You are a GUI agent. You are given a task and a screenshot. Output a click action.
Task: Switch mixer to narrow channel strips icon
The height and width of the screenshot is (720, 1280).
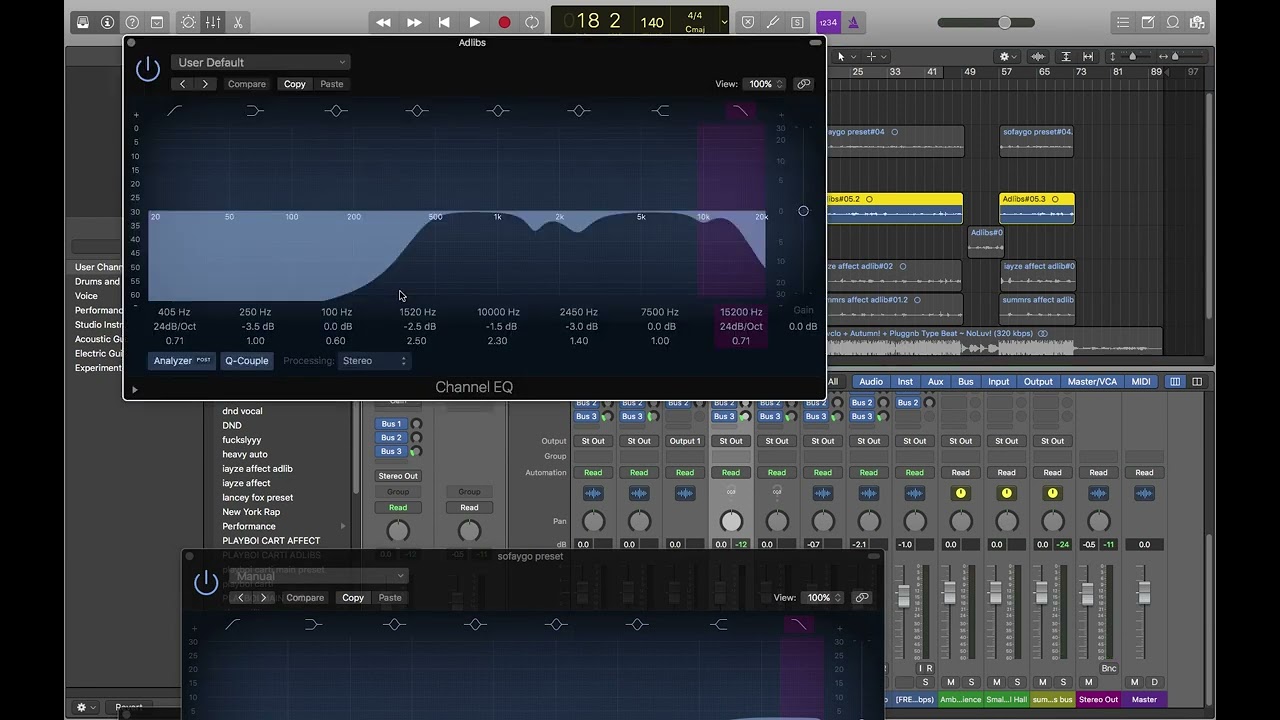1175,381
